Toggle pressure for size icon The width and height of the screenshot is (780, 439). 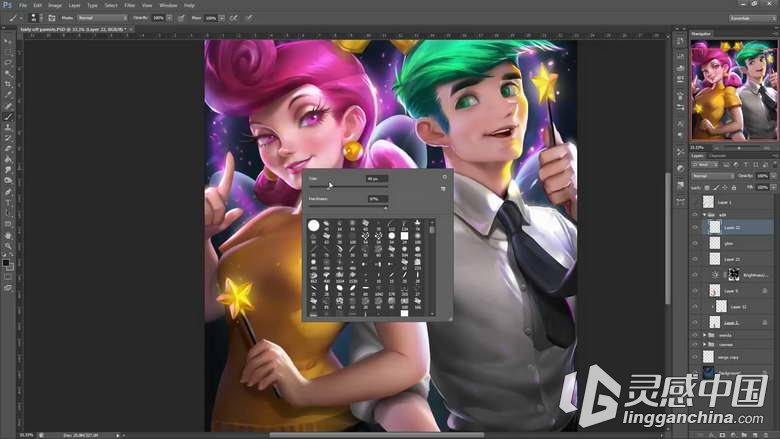pos(249,18)
